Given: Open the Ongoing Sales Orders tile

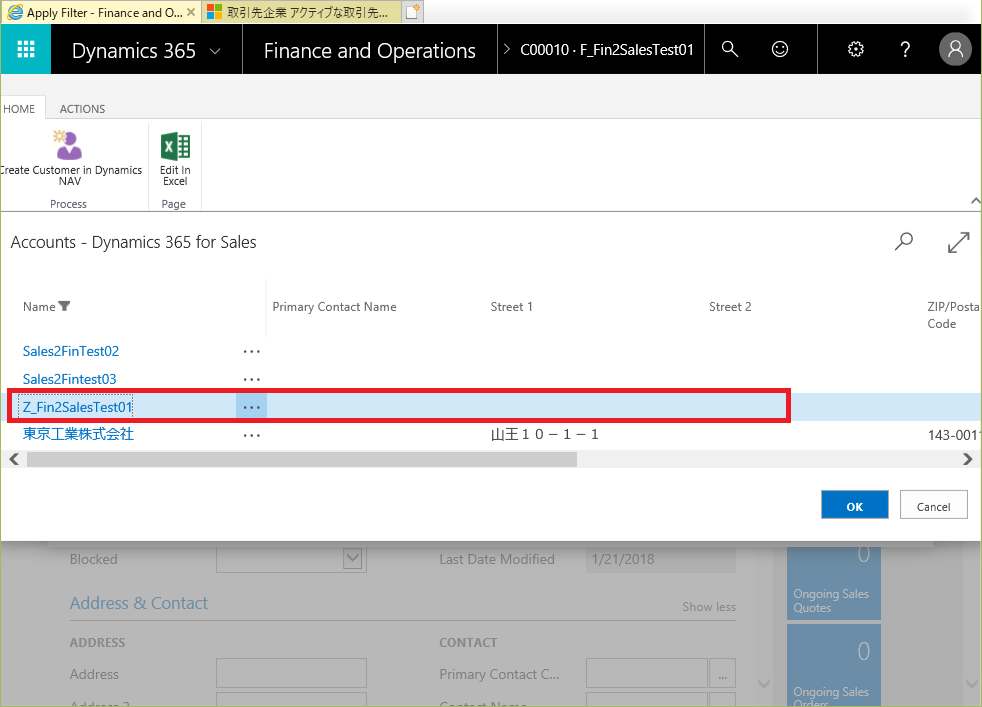Looking at the screenshot, I should tap(834, 665).
